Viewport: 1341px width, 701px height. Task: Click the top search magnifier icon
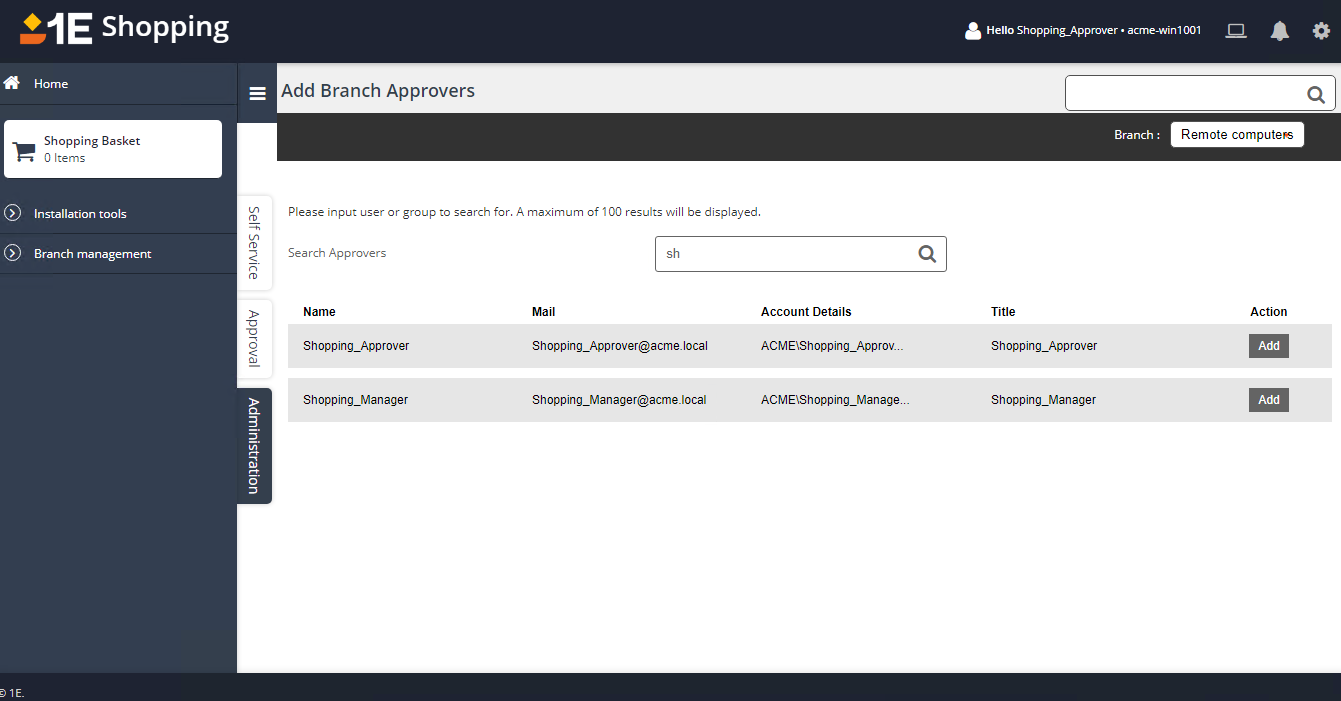pos(1316,95)
